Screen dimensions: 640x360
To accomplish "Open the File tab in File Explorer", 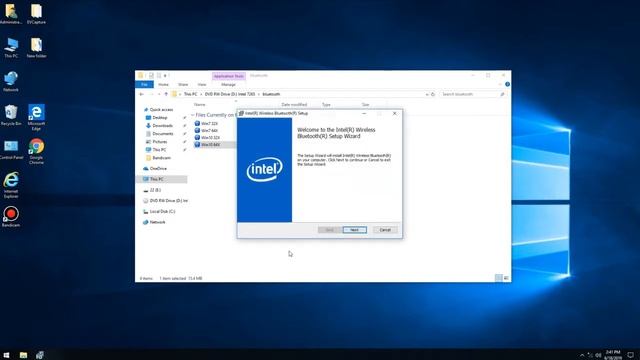I will tap(144, 84).
